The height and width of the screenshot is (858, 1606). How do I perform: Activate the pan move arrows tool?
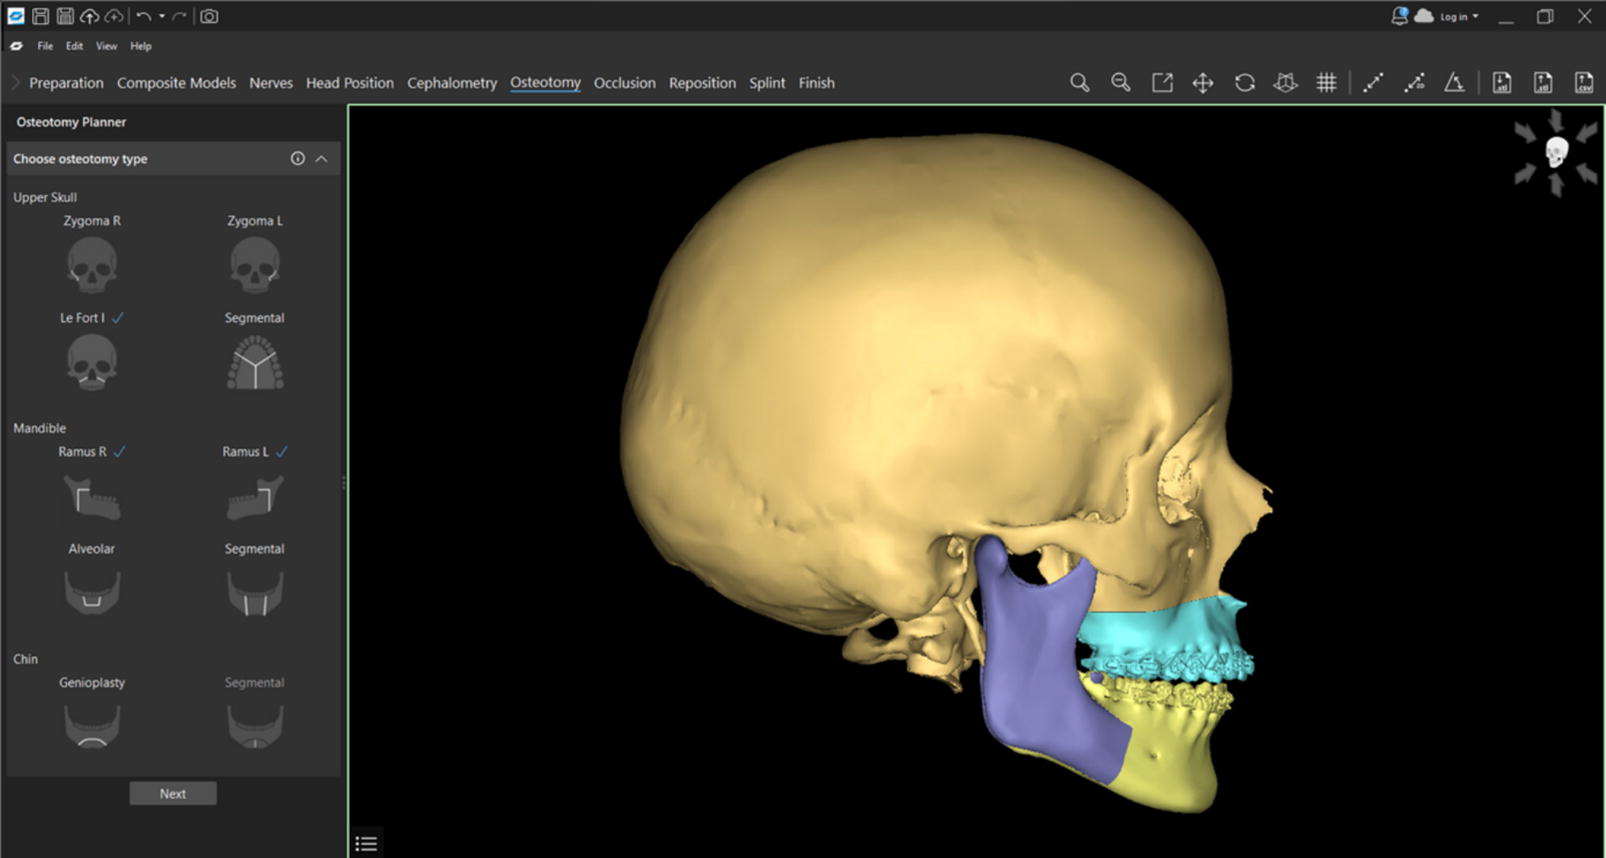(1203, 83)
